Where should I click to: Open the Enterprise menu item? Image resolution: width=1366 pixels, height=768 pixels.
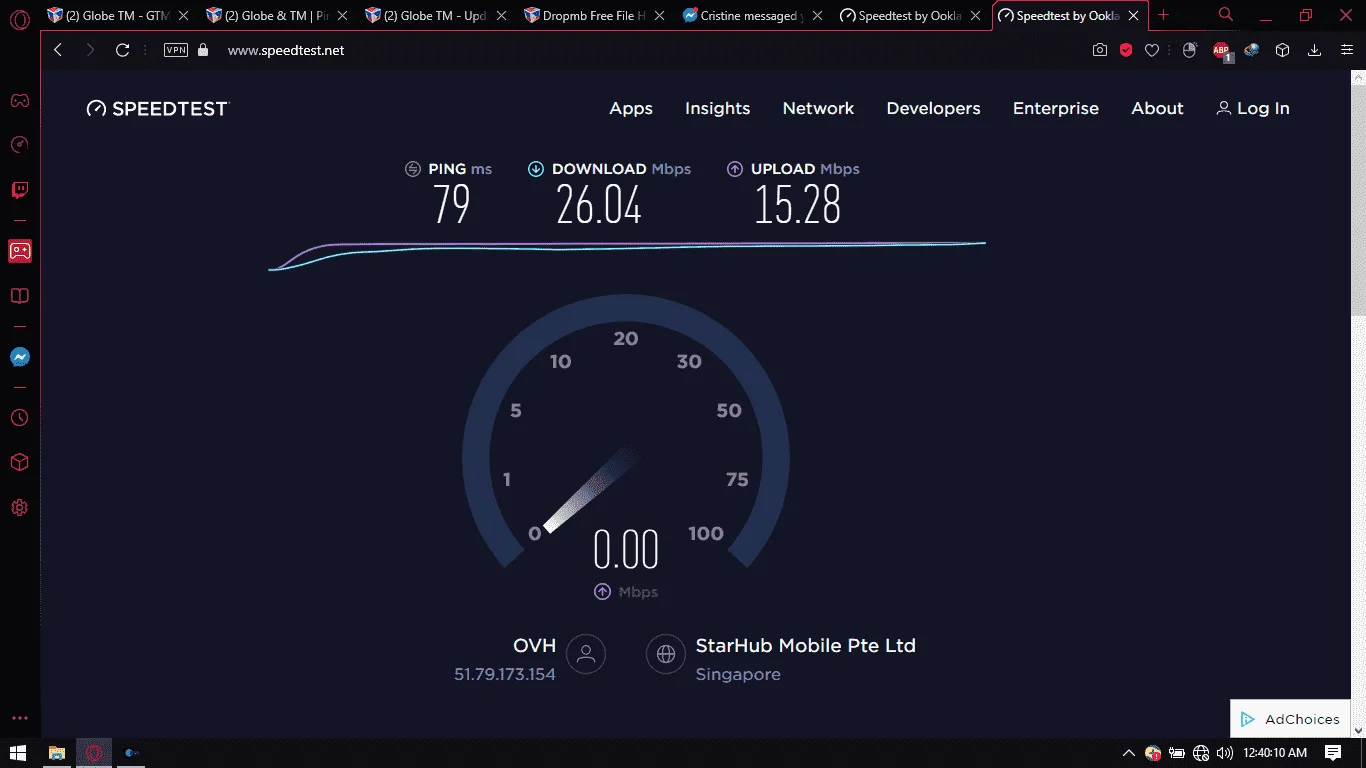point(1056,109)
